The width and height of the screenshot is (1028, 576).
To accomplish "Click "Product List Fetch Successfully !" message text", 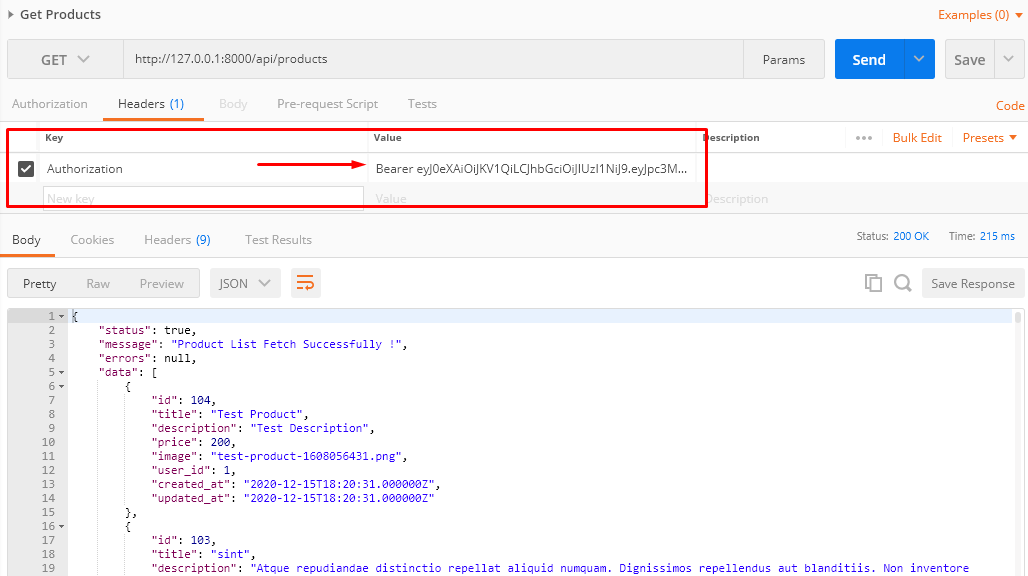I will 287,344.
